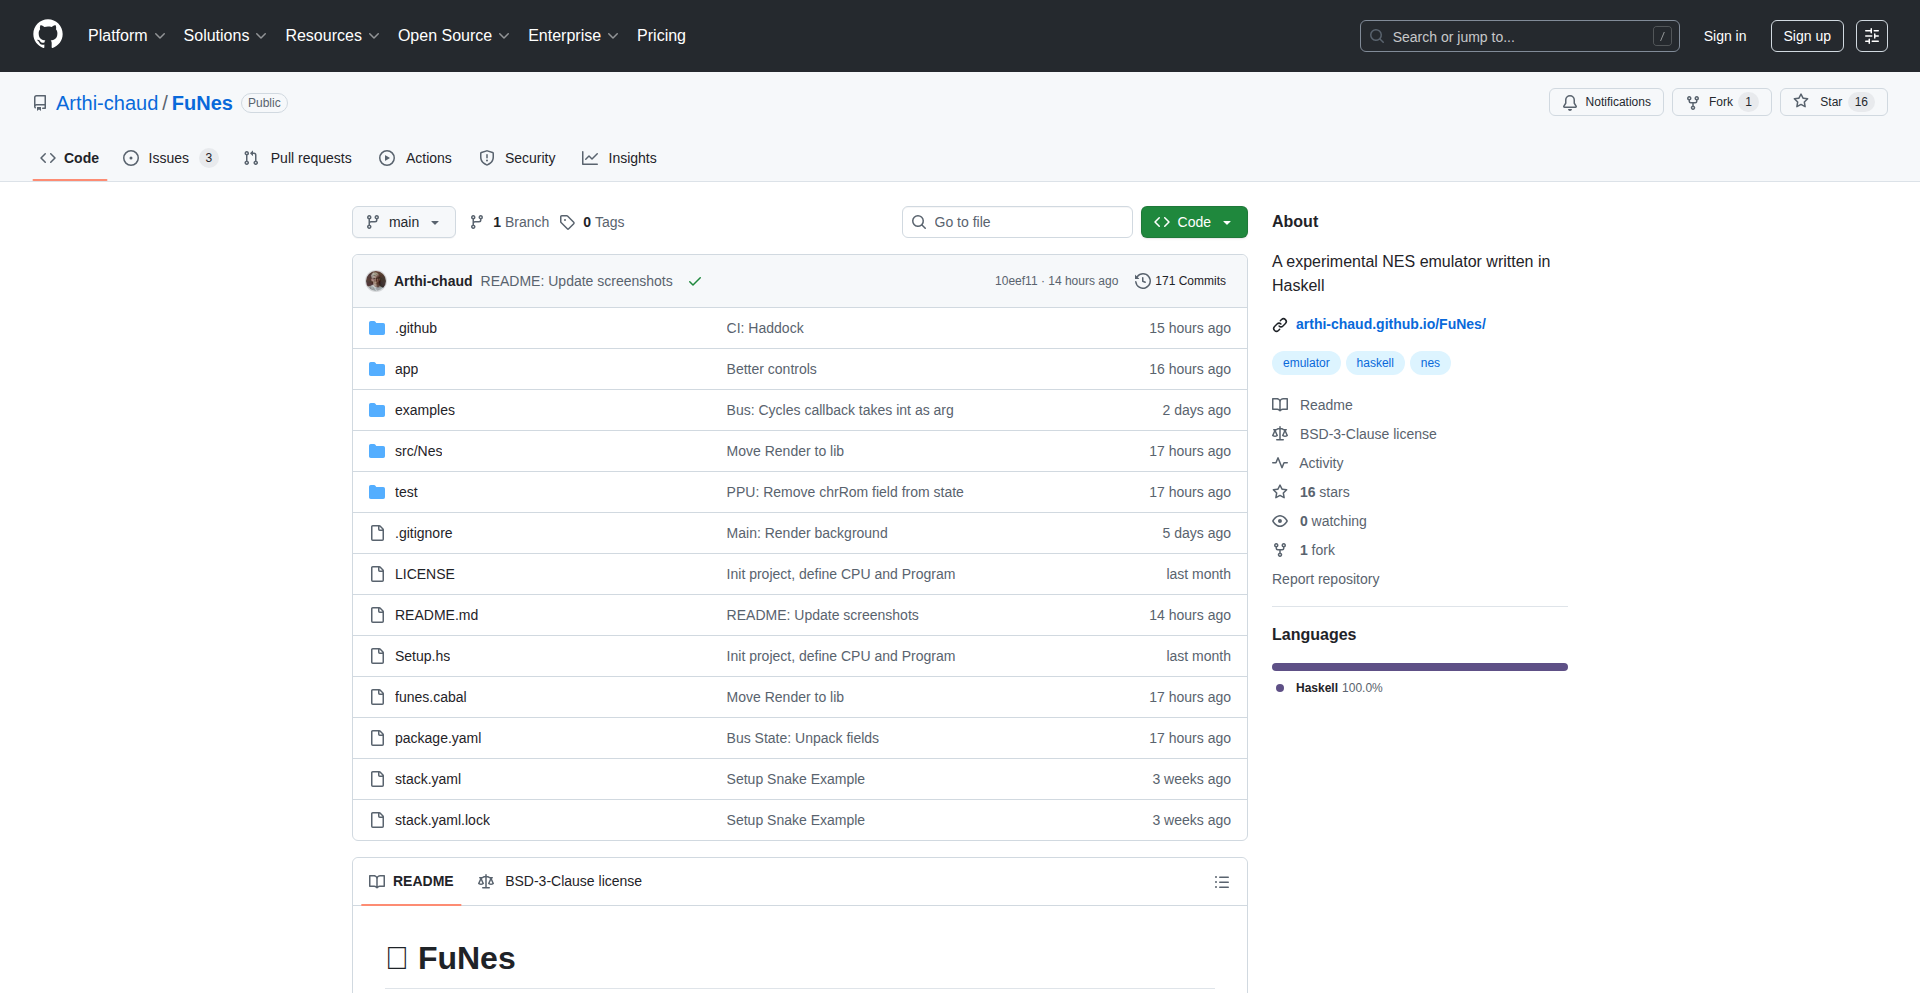Switch to the Issues tab

pyautogui.click(x=169, y=158)
